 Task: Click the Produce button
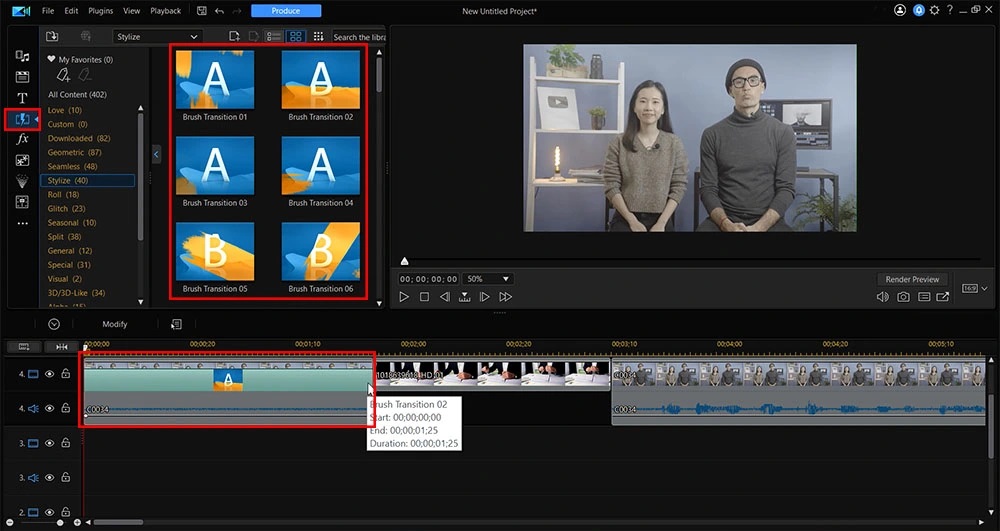(286, 11)
